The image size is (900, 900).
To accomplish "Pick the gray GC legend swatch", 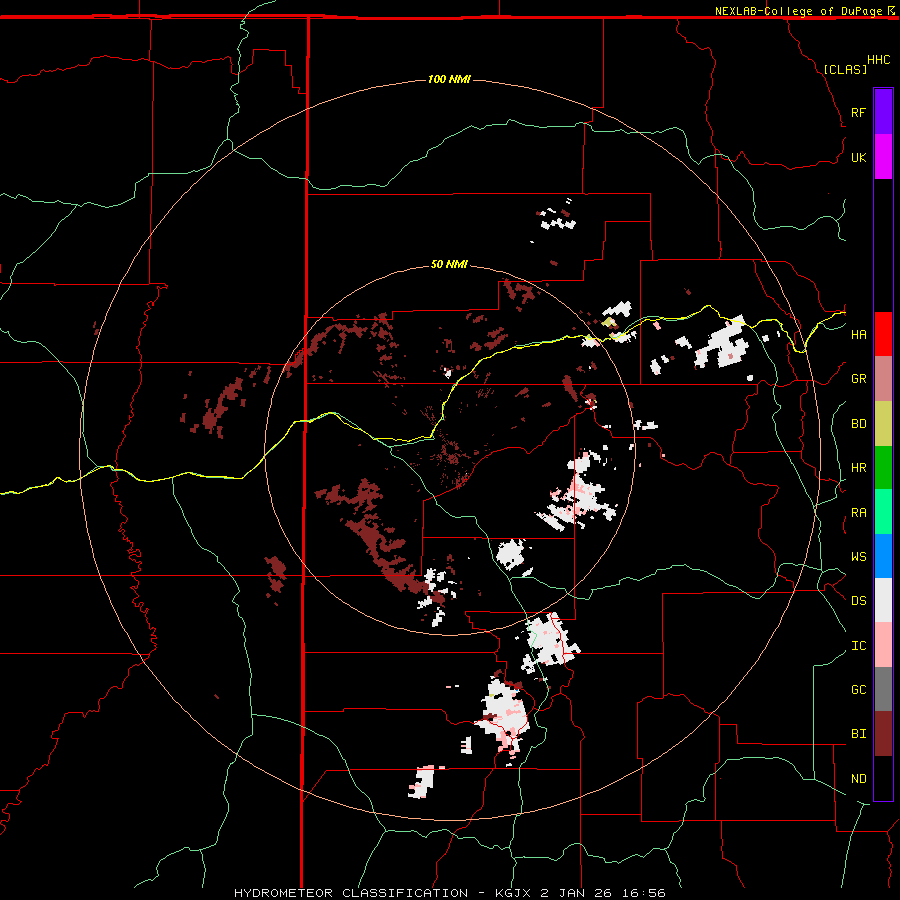I will tap(883, 689).
